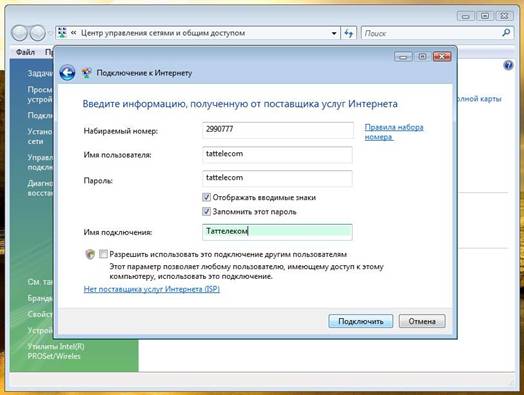The width and height of the screenshot is (524, 395).
Task: Open help via blue question mark icon
Action: [508, 65]
